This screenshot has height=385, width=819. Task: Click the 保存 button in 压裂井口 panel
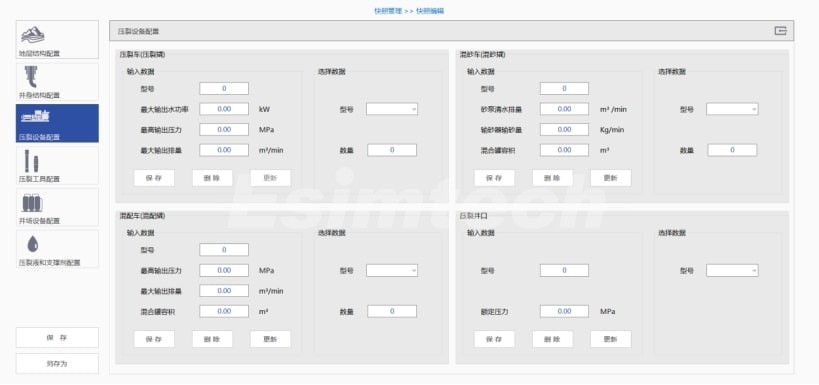coord(494,339)
